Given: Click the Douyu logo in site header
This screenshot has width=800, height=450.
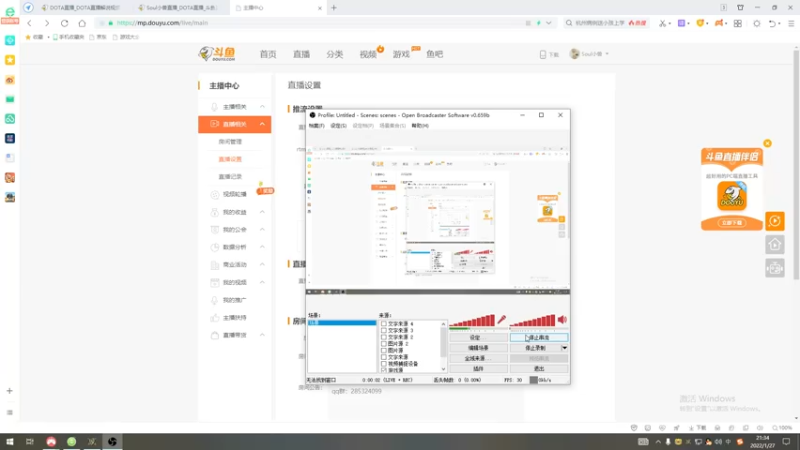Looking at the screenshot, I should pos(217,54).
